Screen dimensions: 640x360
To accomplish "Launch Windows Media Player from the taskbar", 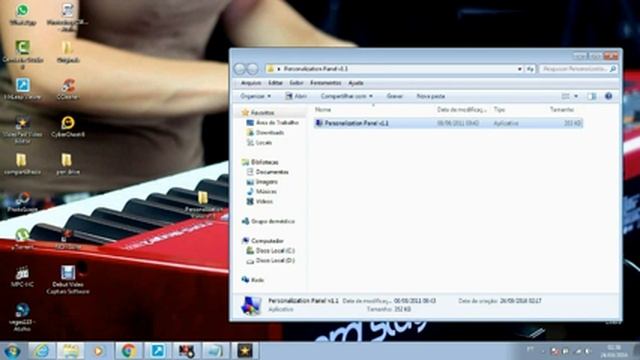I will tap(98, 351).
